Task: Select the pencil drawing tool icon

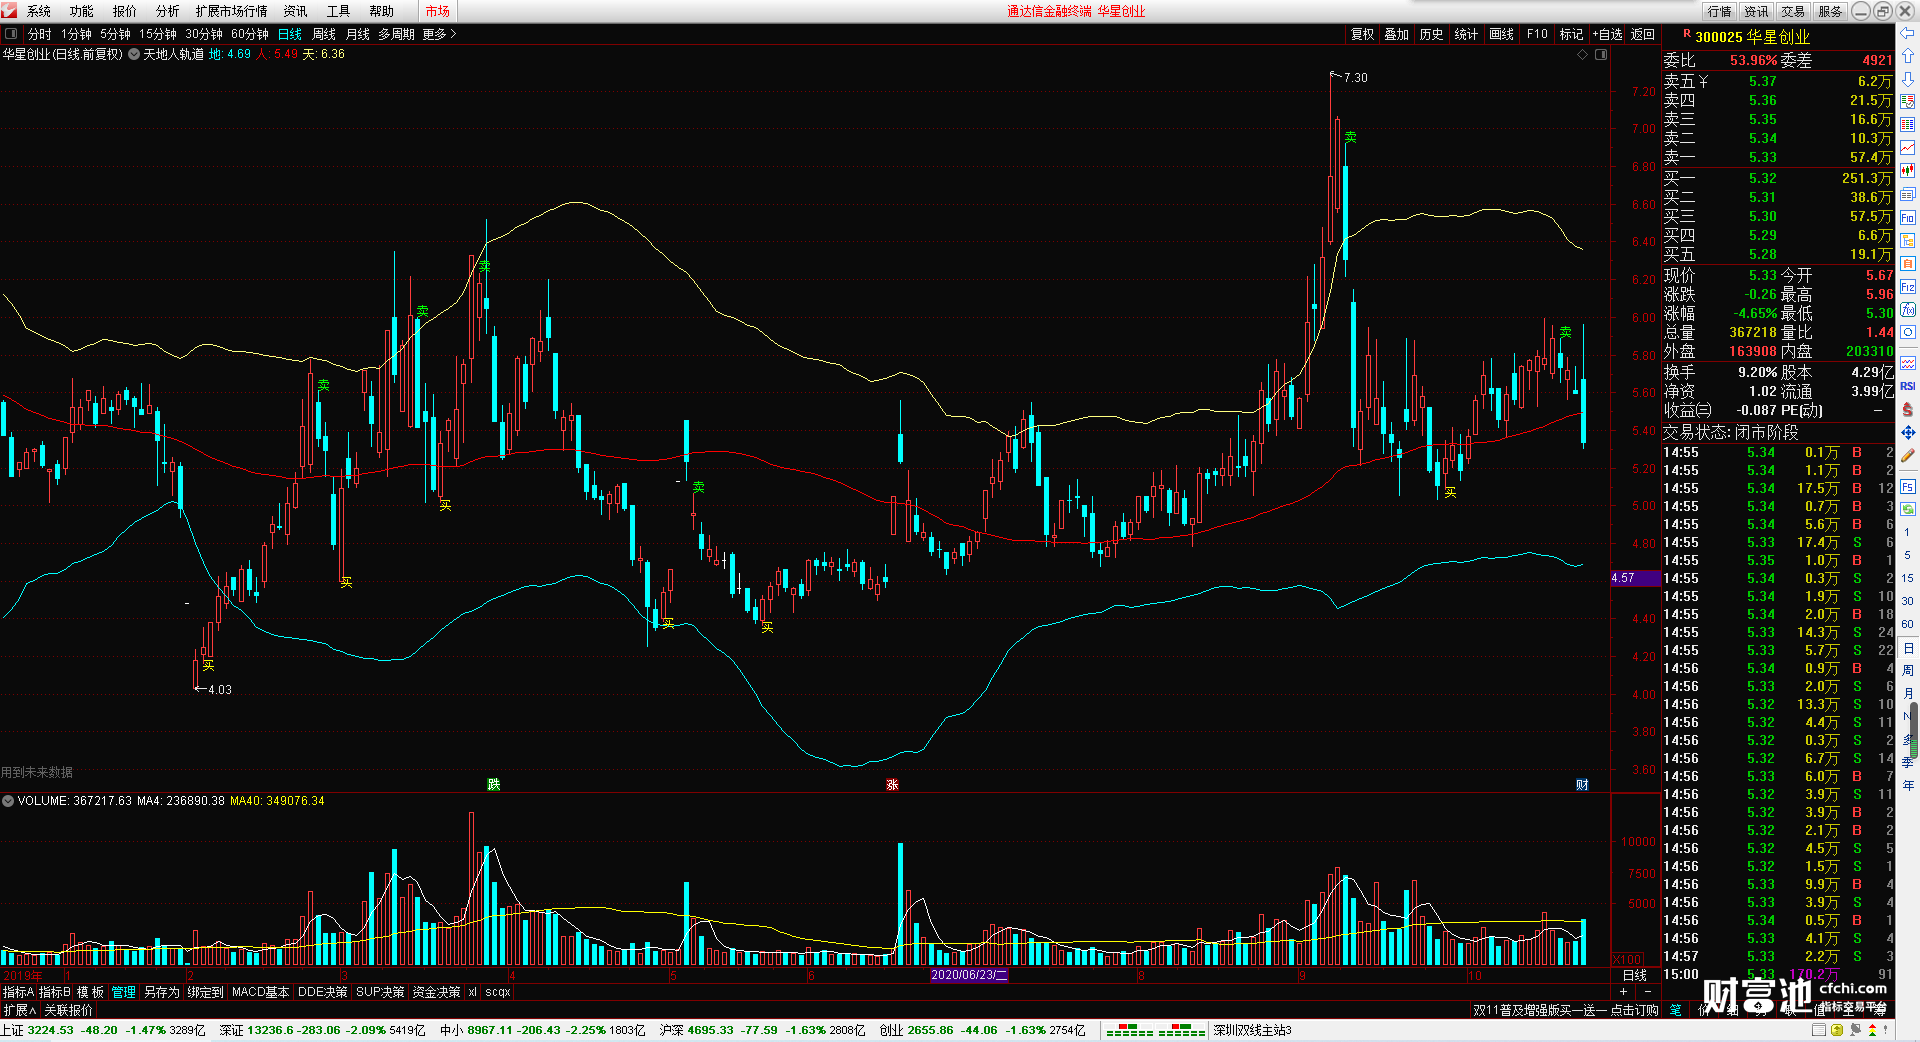Action: click(x=1908, y=455)
